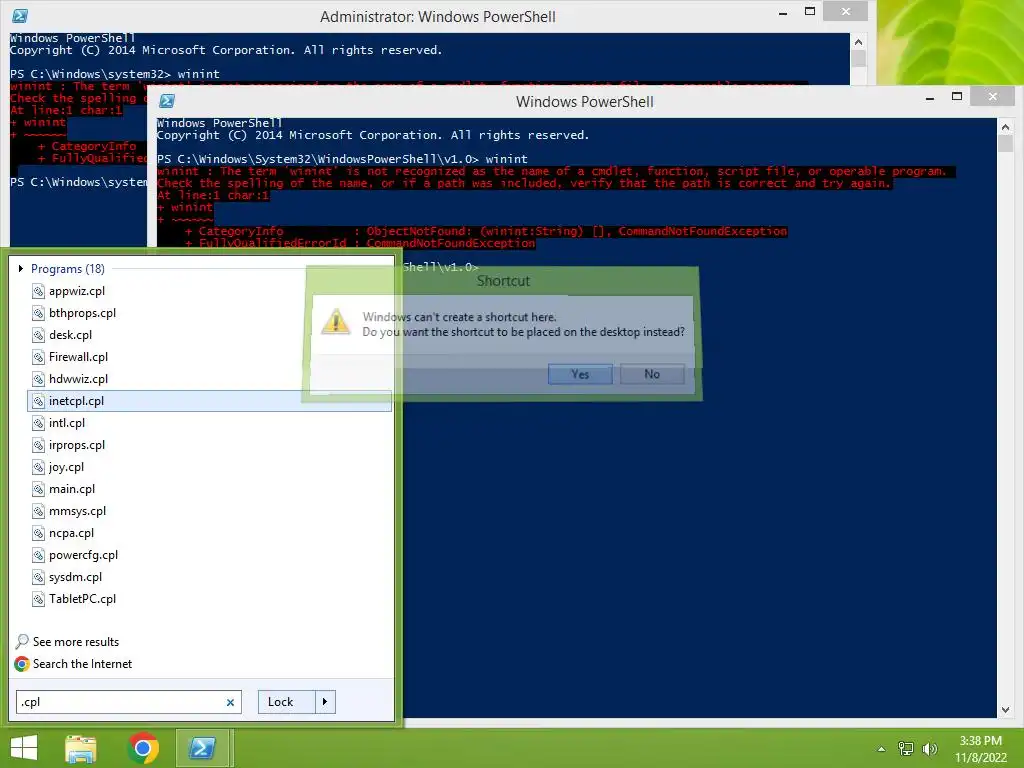Maximize the Windows PowerShell window

pos(957,97)
